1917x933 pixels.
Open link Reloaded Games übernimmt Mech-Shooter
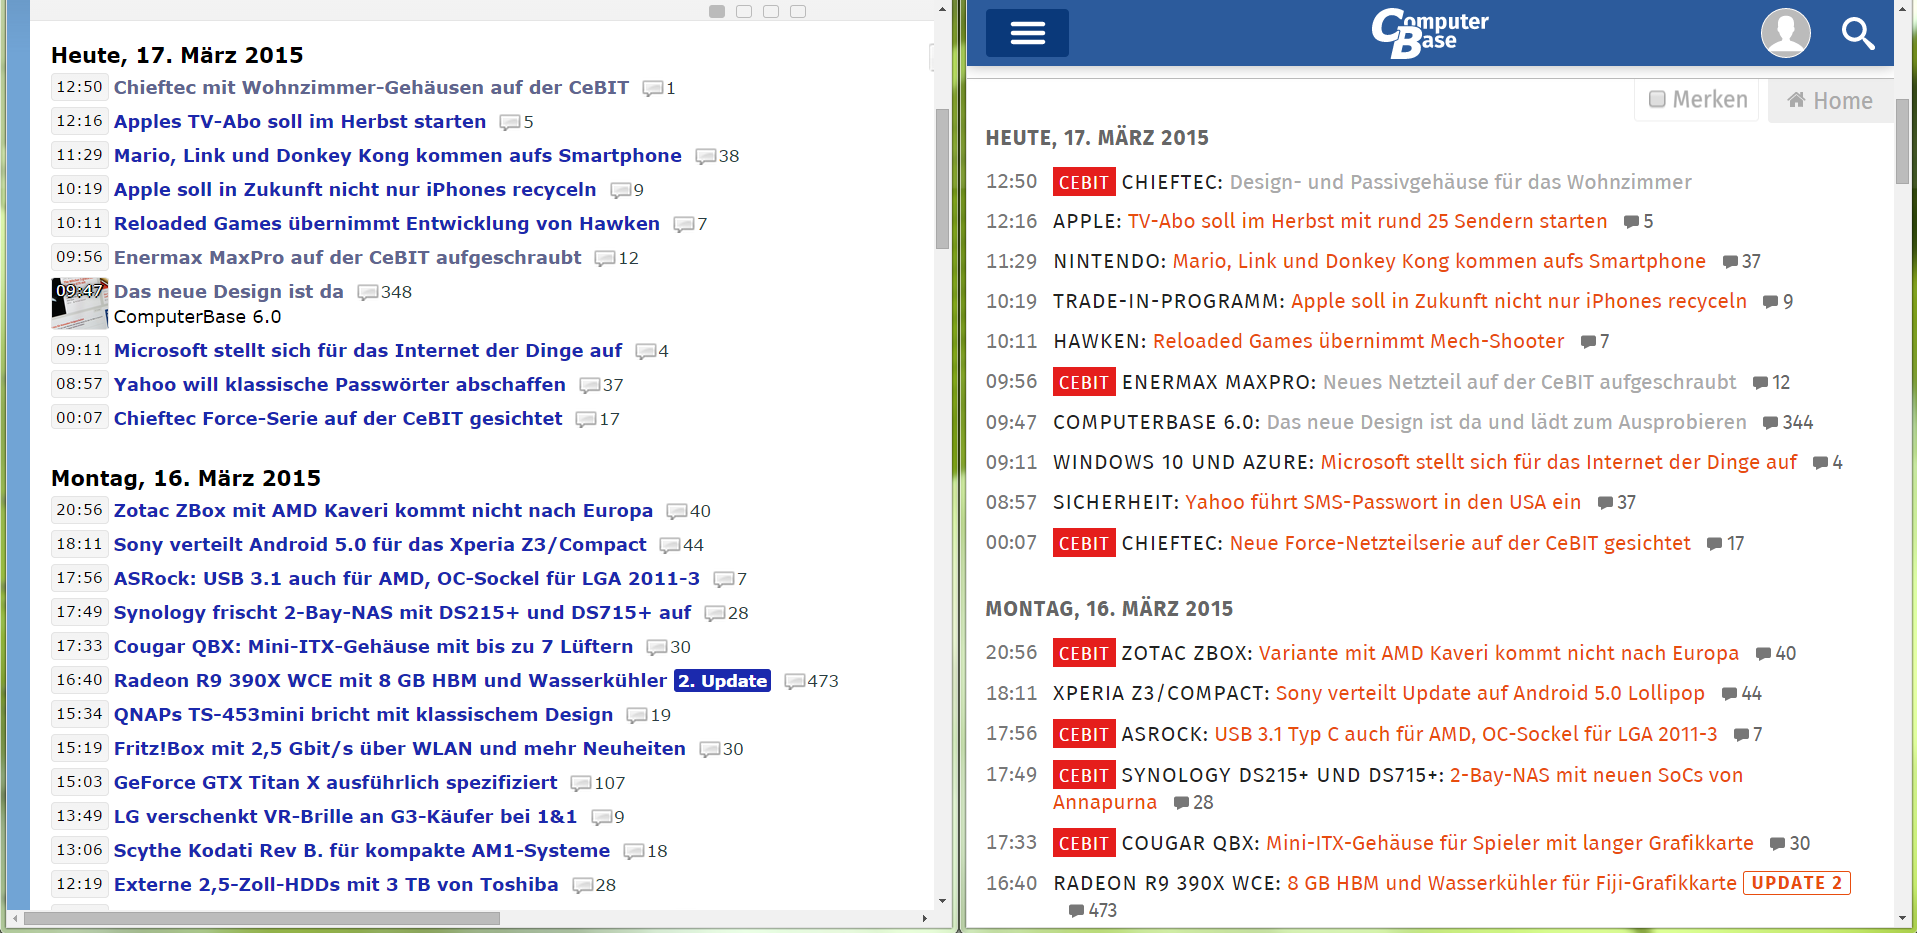tap(1358, 341)
